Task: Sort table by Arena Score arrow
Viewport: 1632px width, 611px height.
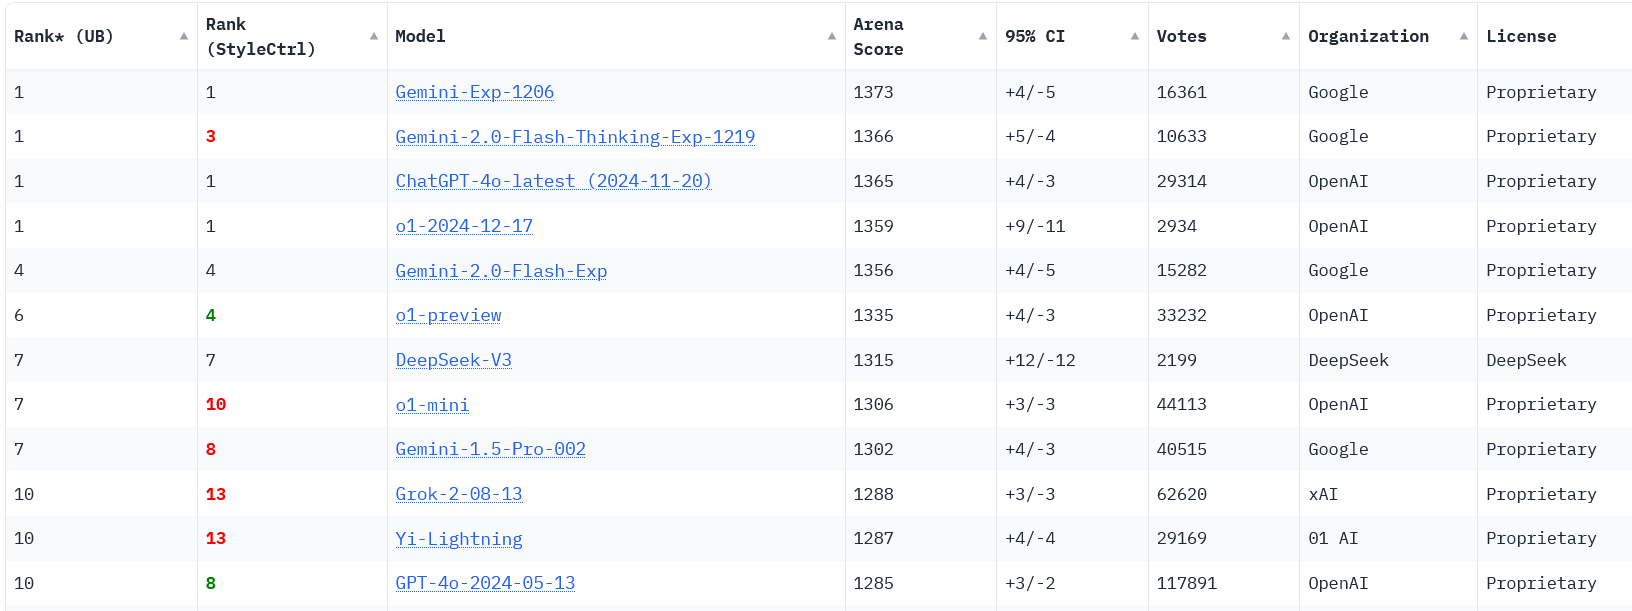Action: pos(983,36)
